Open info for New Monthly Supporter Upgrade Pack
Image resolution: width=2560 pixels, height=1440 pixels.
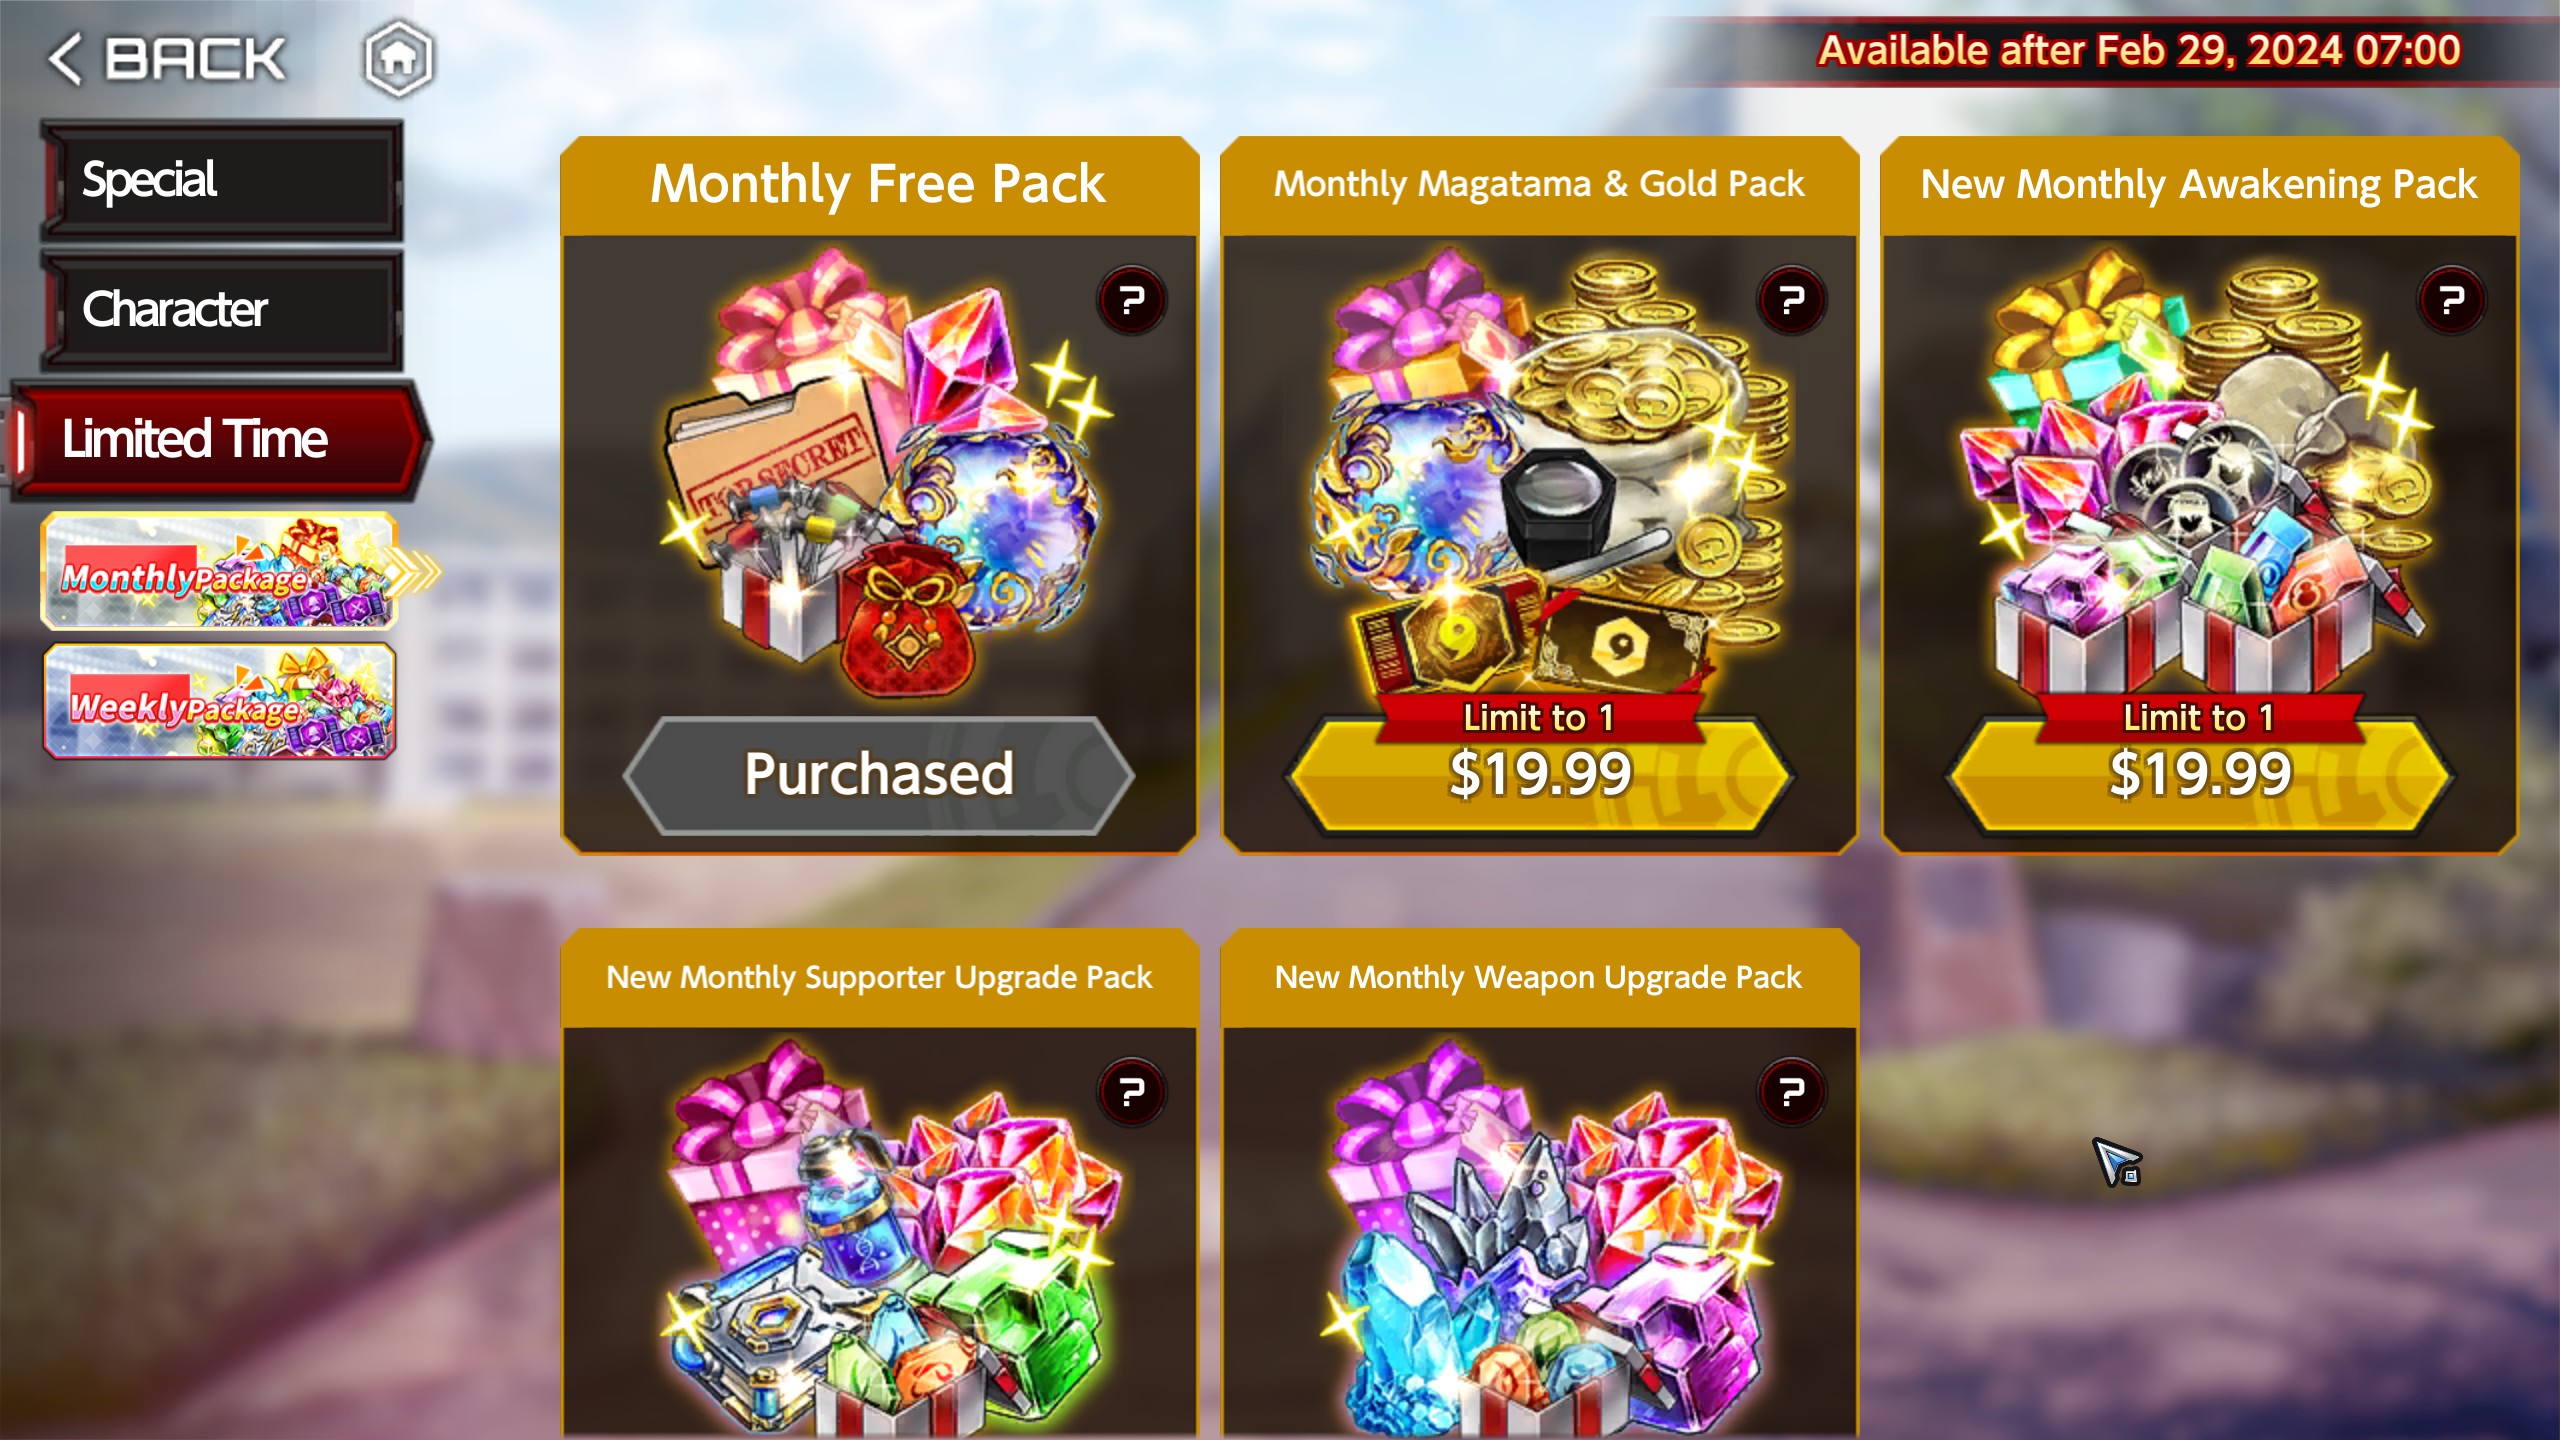pyautogui.click(x=1131, y=1092)
